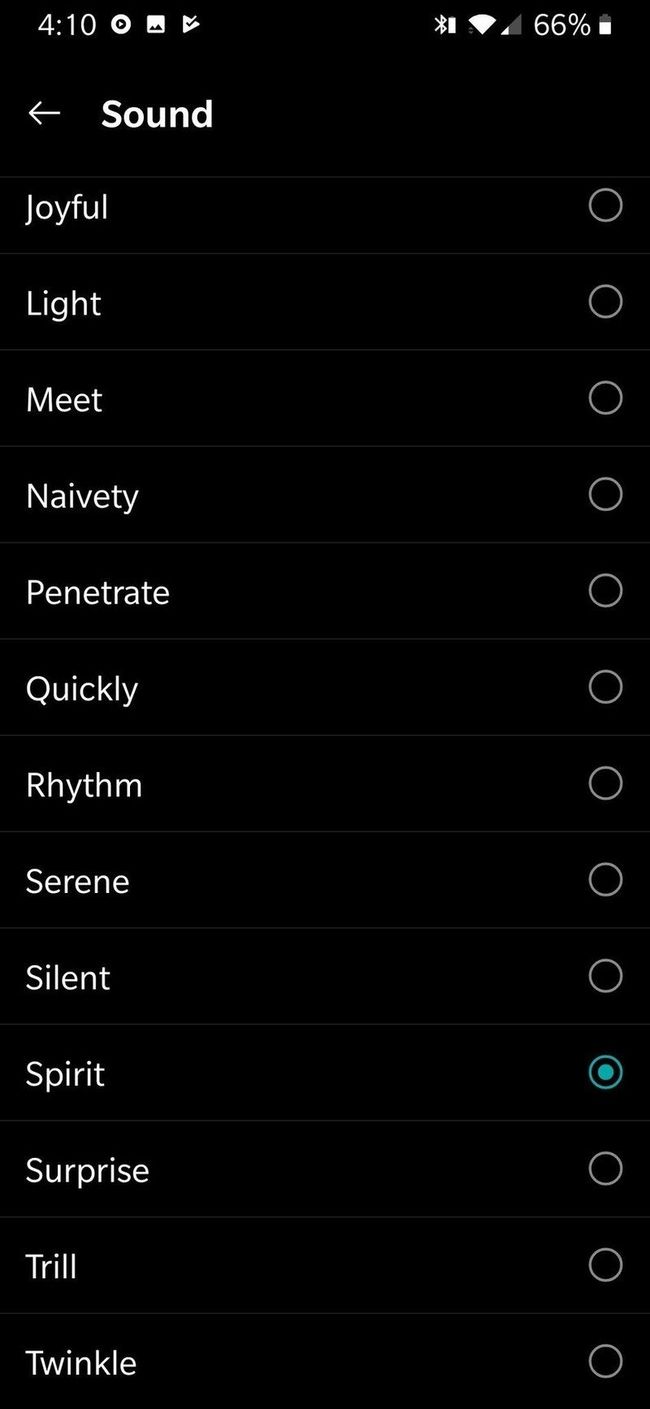This screenshot has height=1409, width=650.
Task: Open the Play Protect notification icon
Action: (190, 24)
